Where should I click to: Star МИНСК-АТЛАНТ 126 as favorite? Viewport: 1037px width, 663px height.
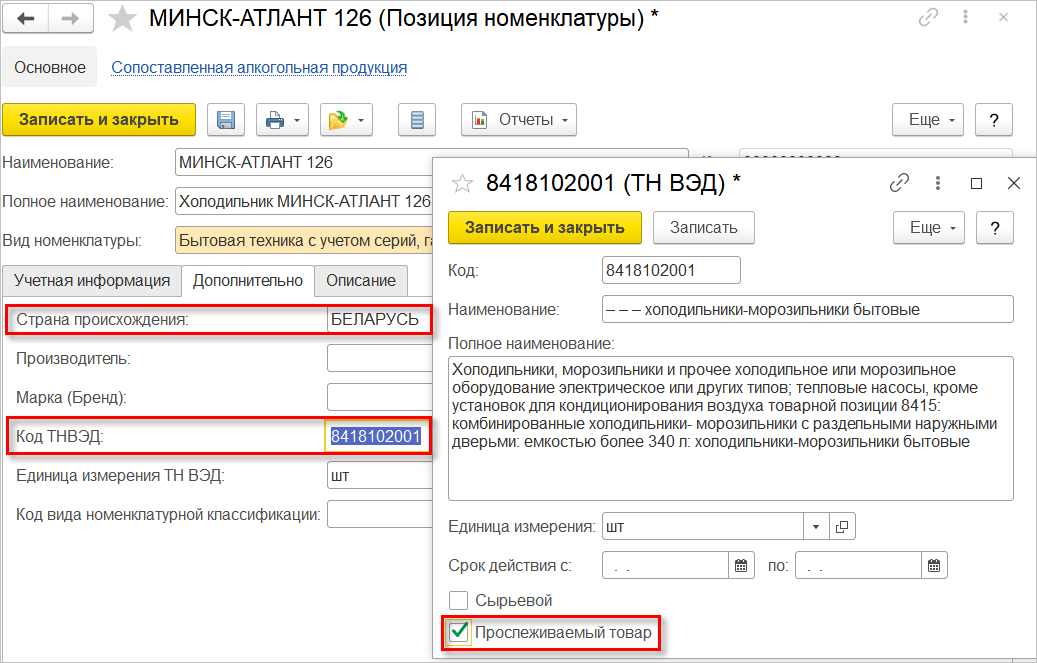(x=122, y=19)
